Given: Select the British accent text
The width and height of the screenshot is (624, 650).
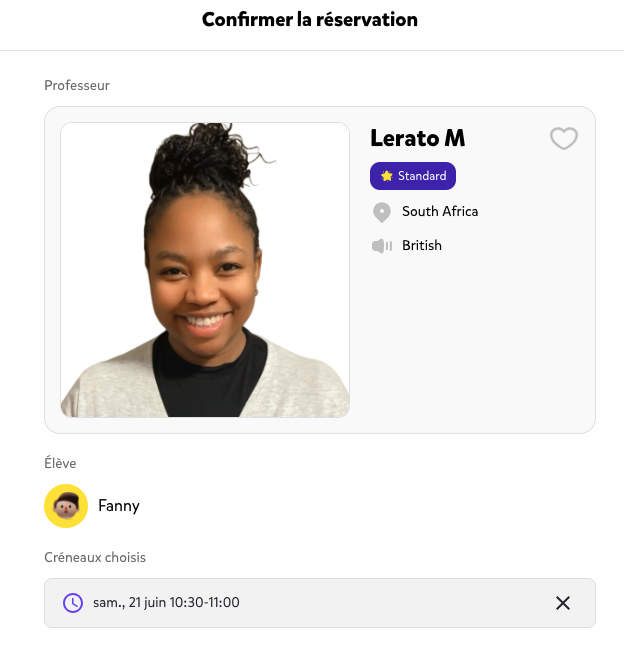Looking at the screenshot, I should coord(422,245).
